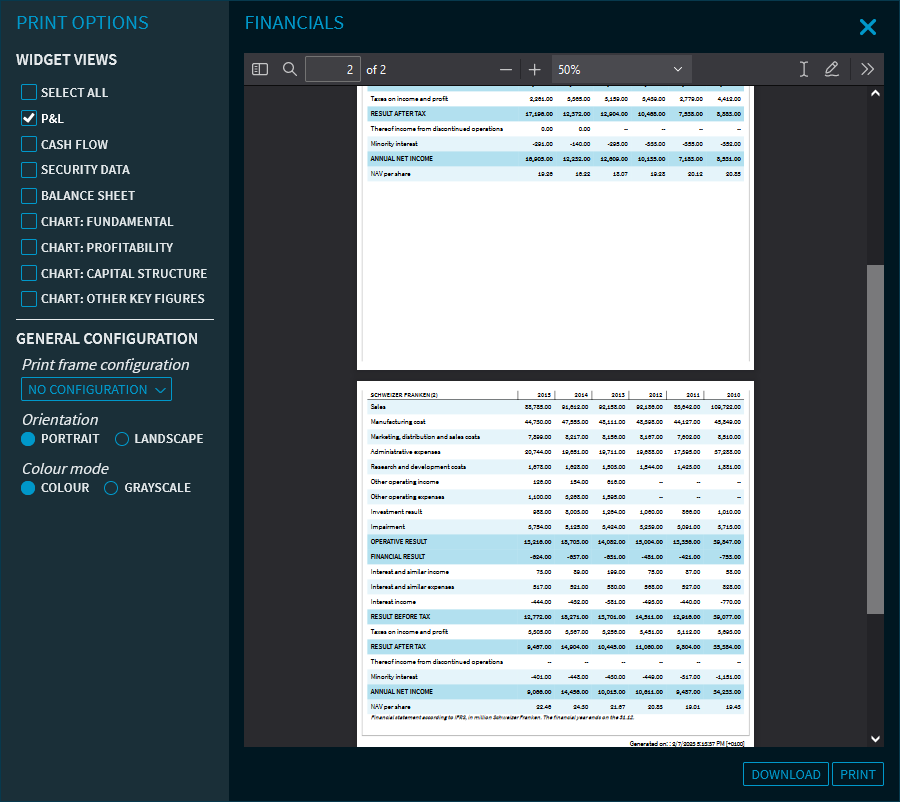Image resolution: width=900 pixels, height=802 pixels.
Task: Click the page number input field
Action: 333,70
